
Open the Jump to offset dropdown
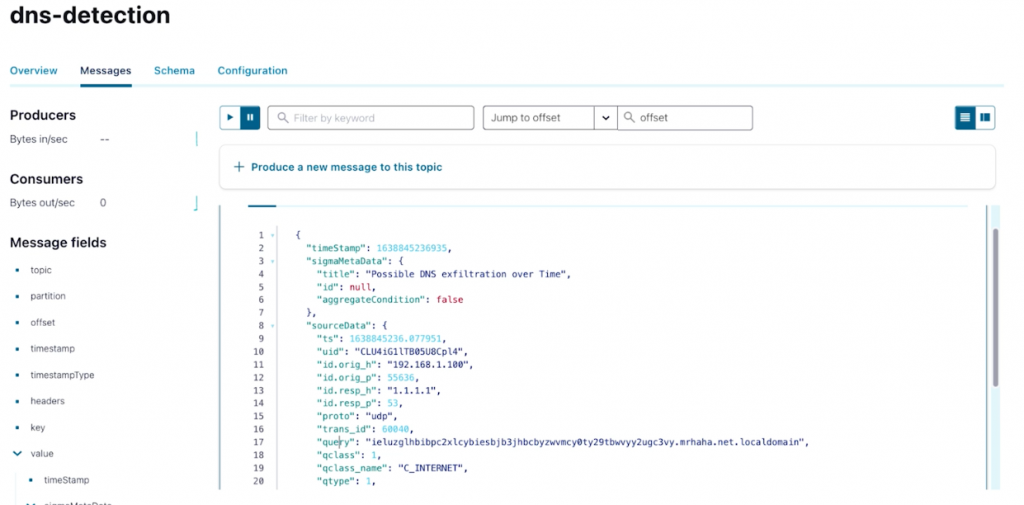coord(605,118)
